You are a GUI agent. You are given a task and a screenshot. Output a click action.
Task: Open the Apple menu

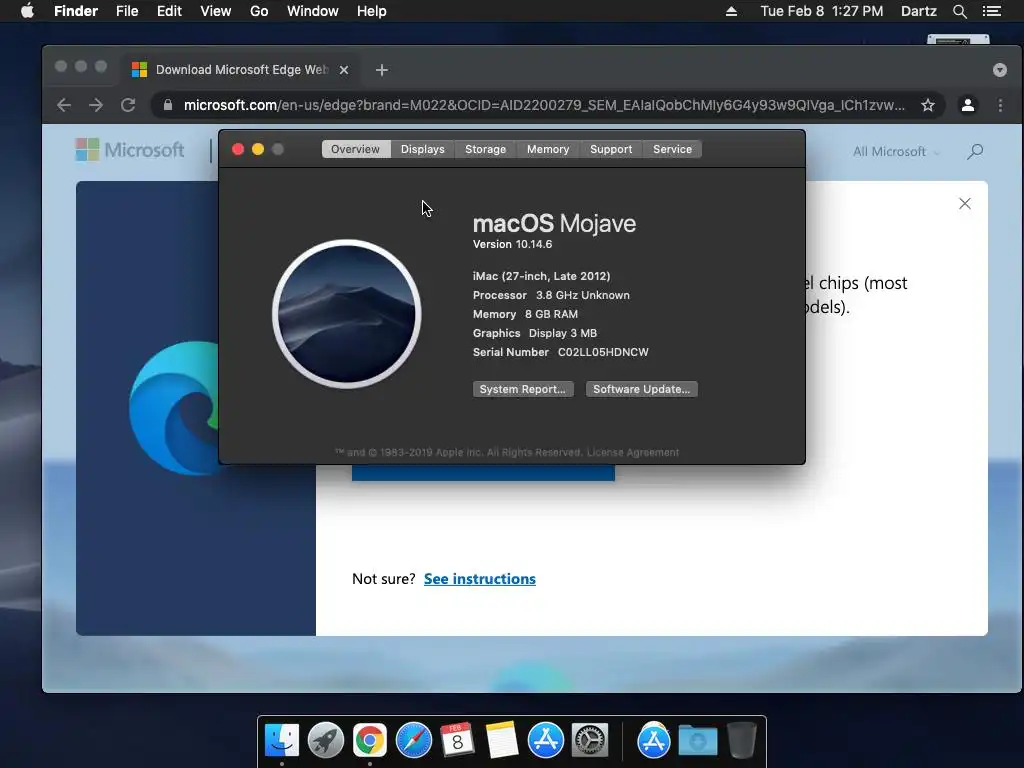27,11
